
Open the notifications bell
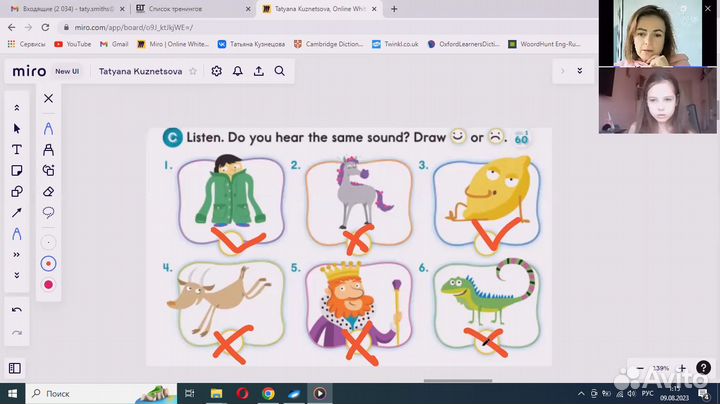click(x=237, y=71)
